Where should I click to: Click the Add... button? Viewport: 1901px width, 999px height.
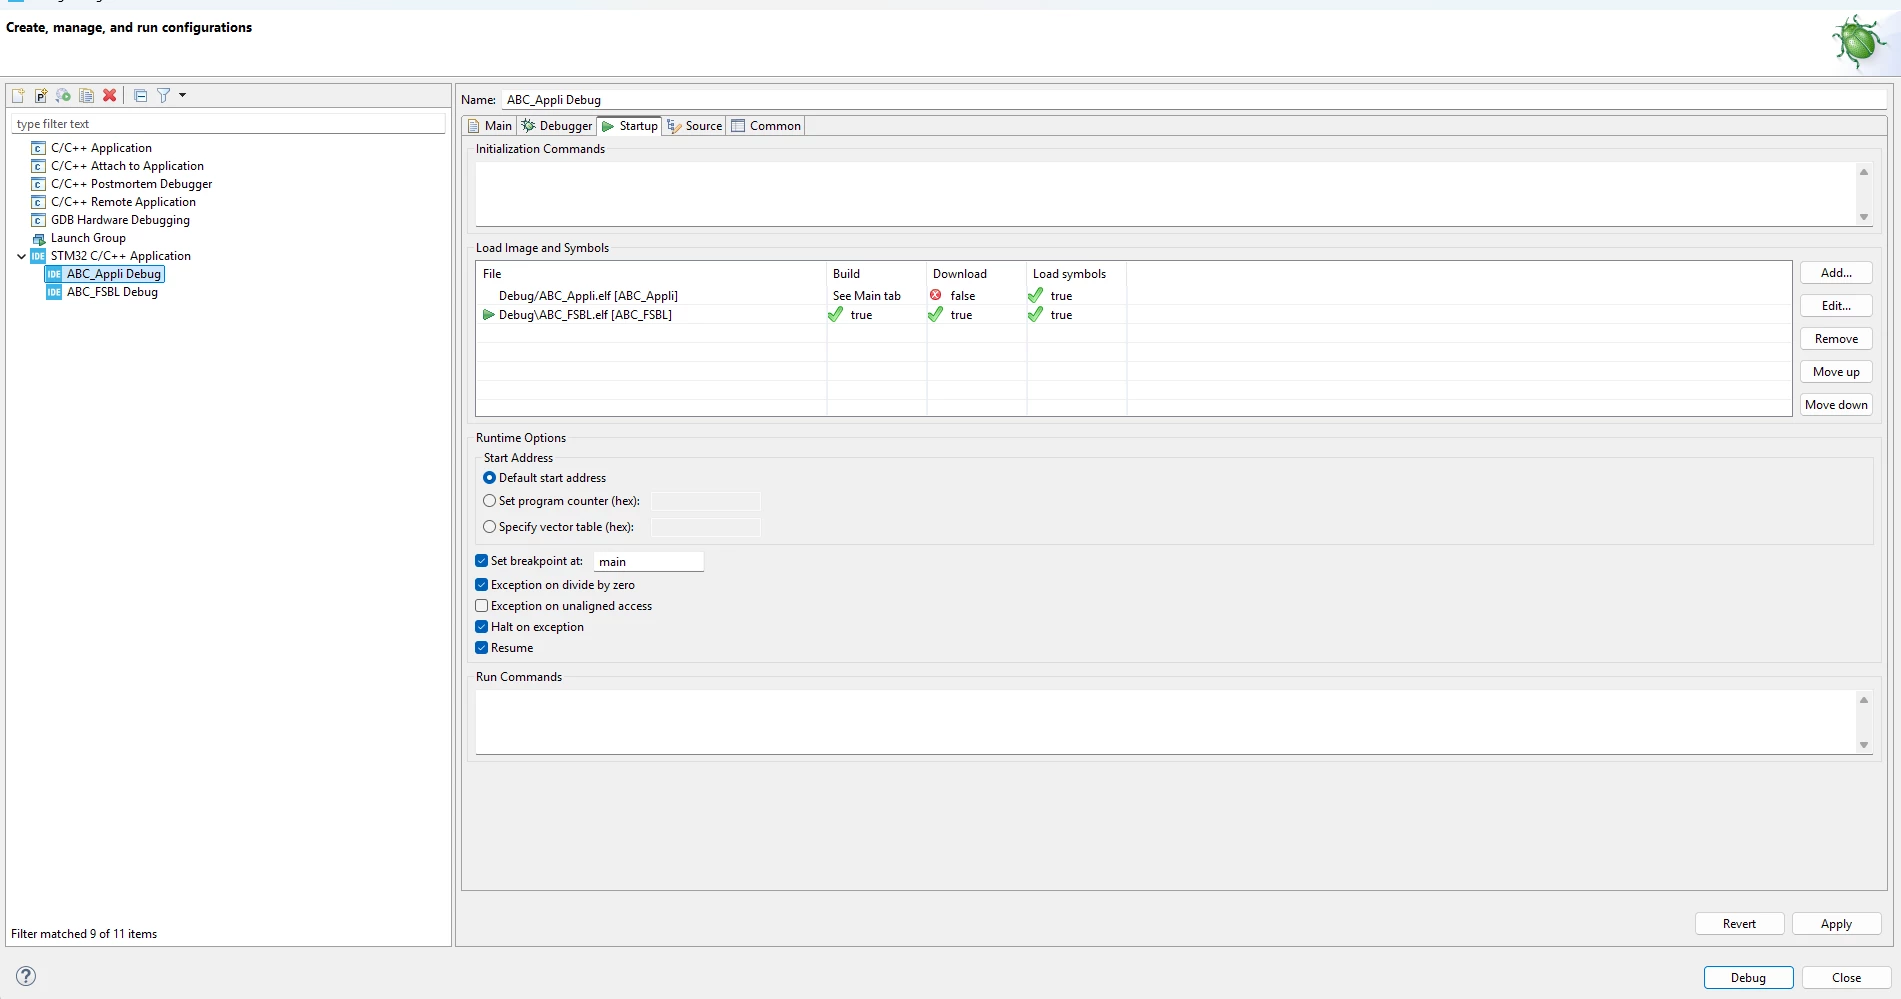(x=1836, y=273)
